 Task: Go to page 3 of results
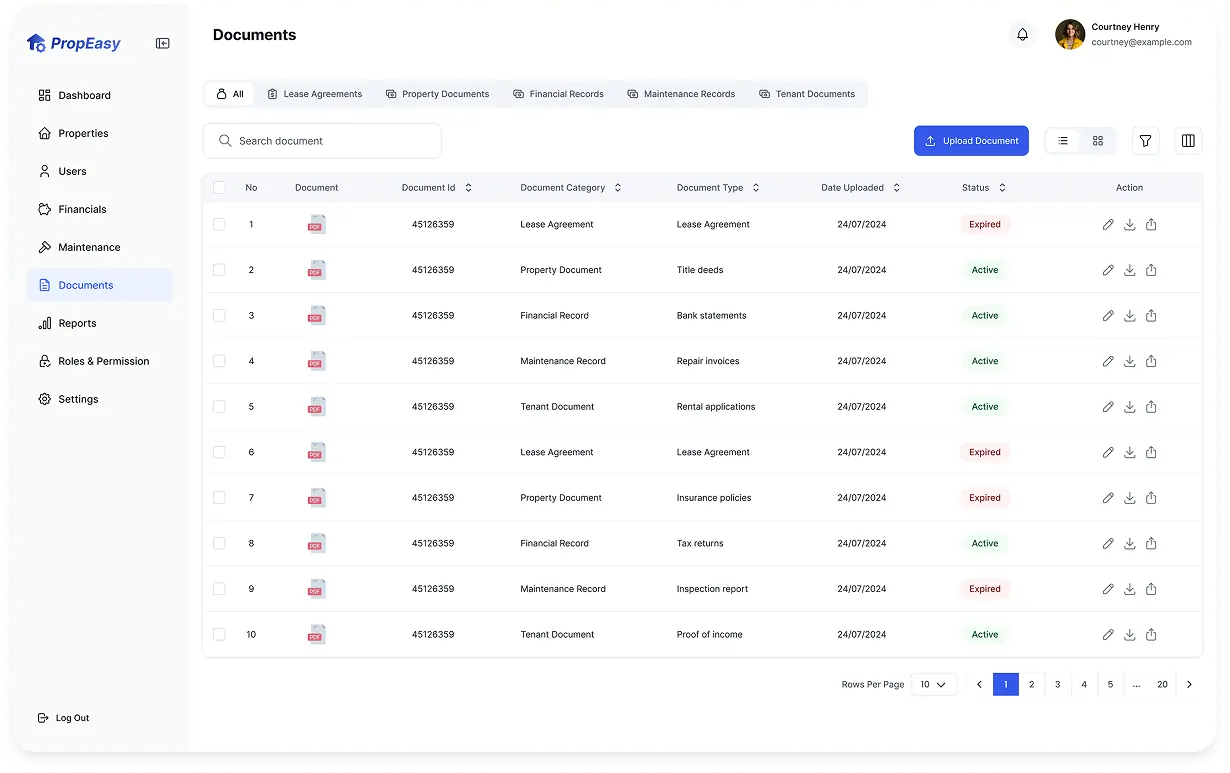(x=1057, y=685)
